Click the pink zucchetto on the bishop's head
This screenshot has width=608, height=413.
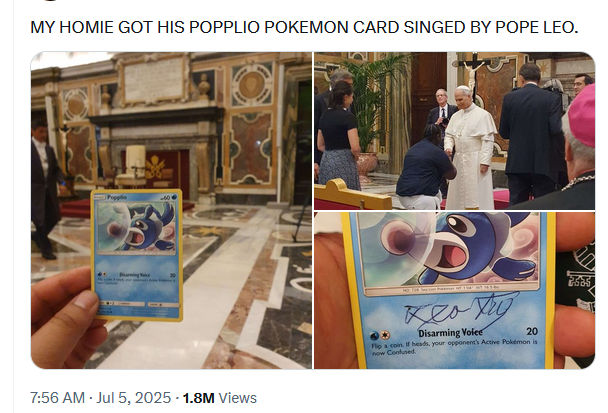pos(582,117)
